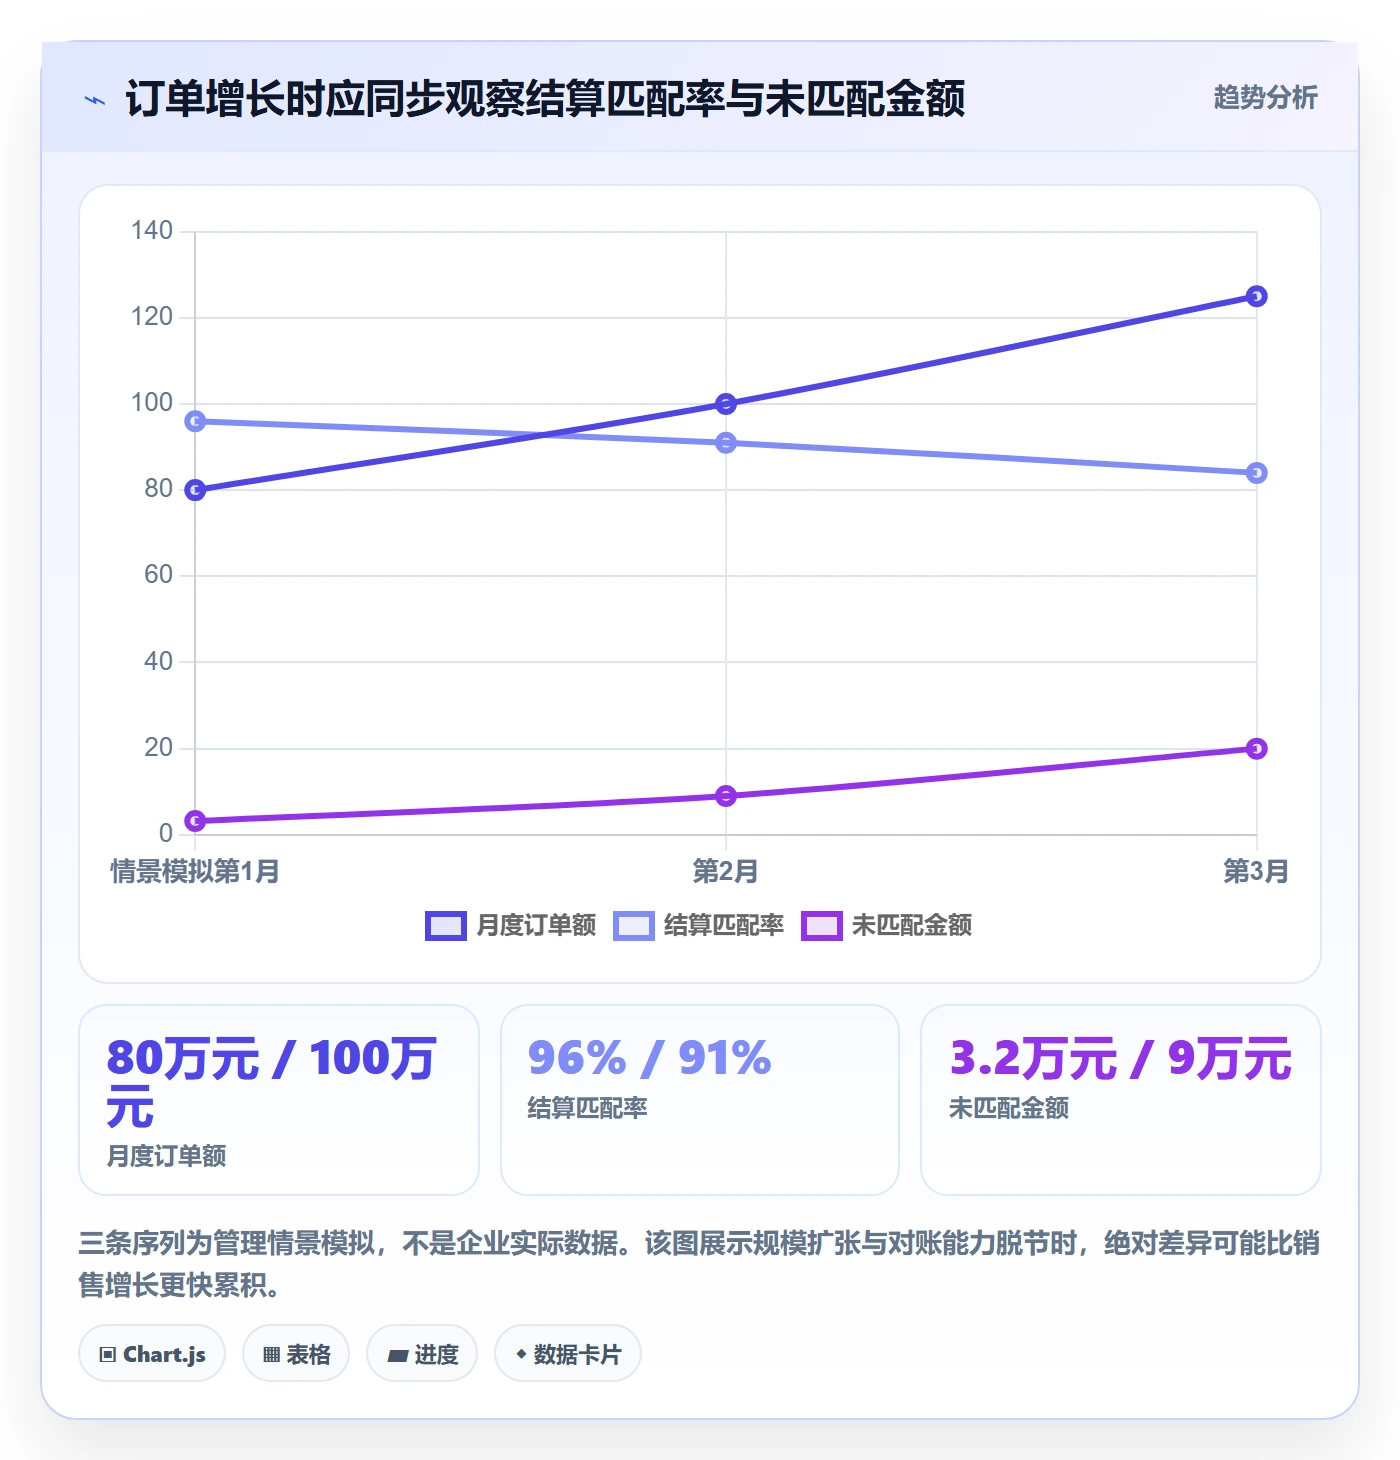This screenshot has height=1460, width=1400.
Task: Click the Chart.js tag icon
Action: point(108,1355)
